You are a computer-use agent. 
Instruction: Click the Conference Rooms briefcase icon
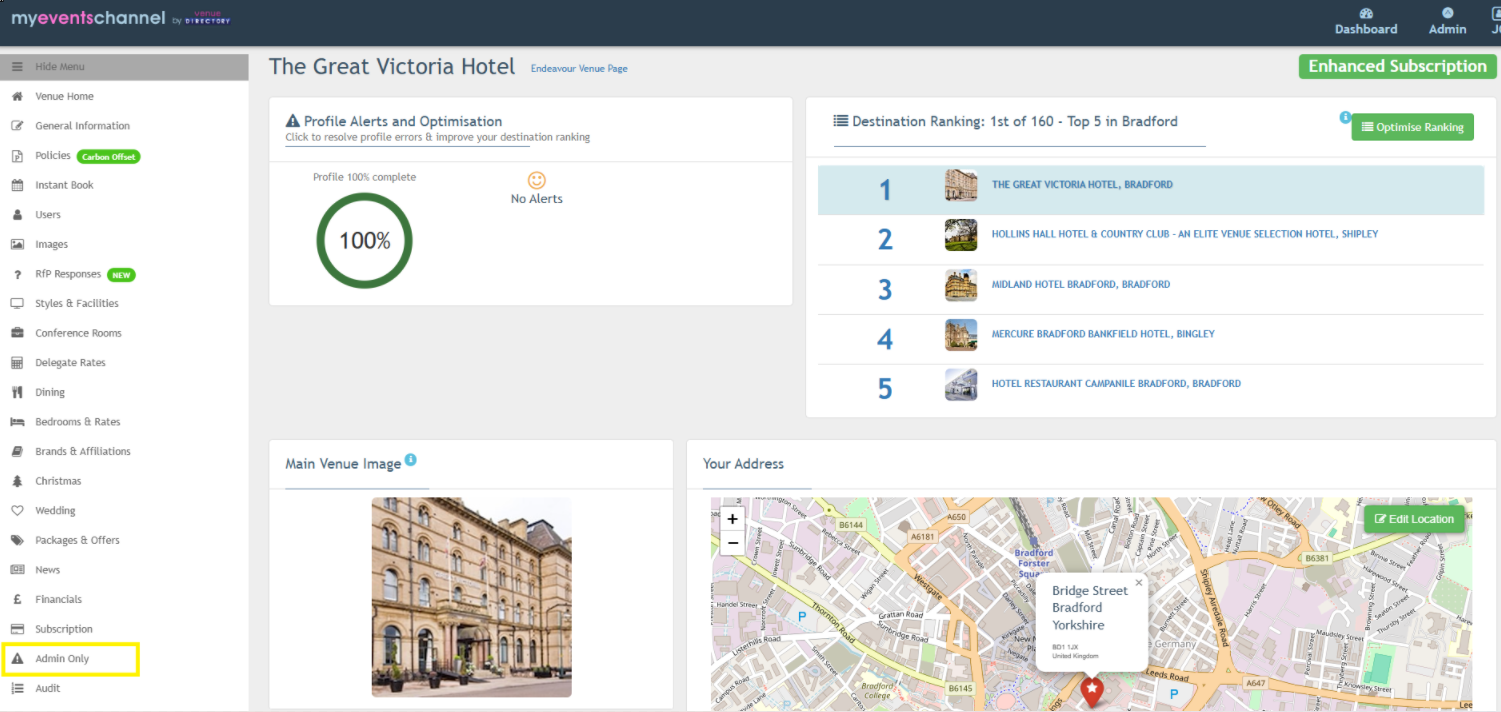(17, 333)
